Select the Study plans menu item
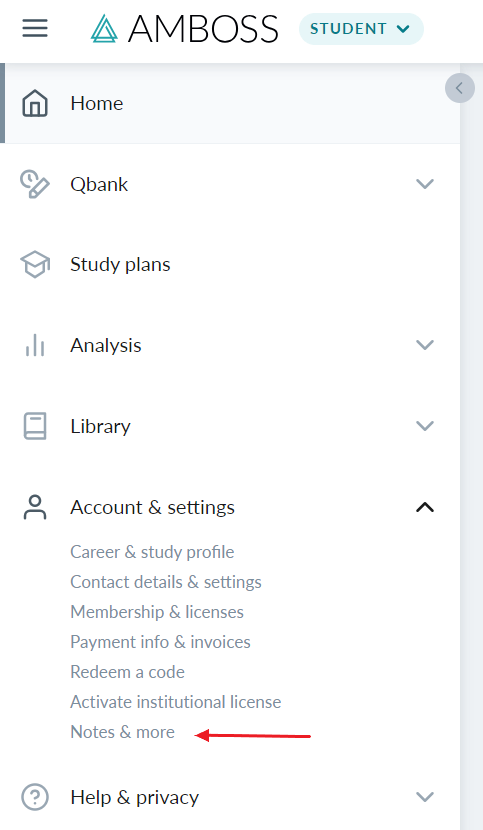The height and width of the screenshot is (830, 483). [x=230, y=264]
